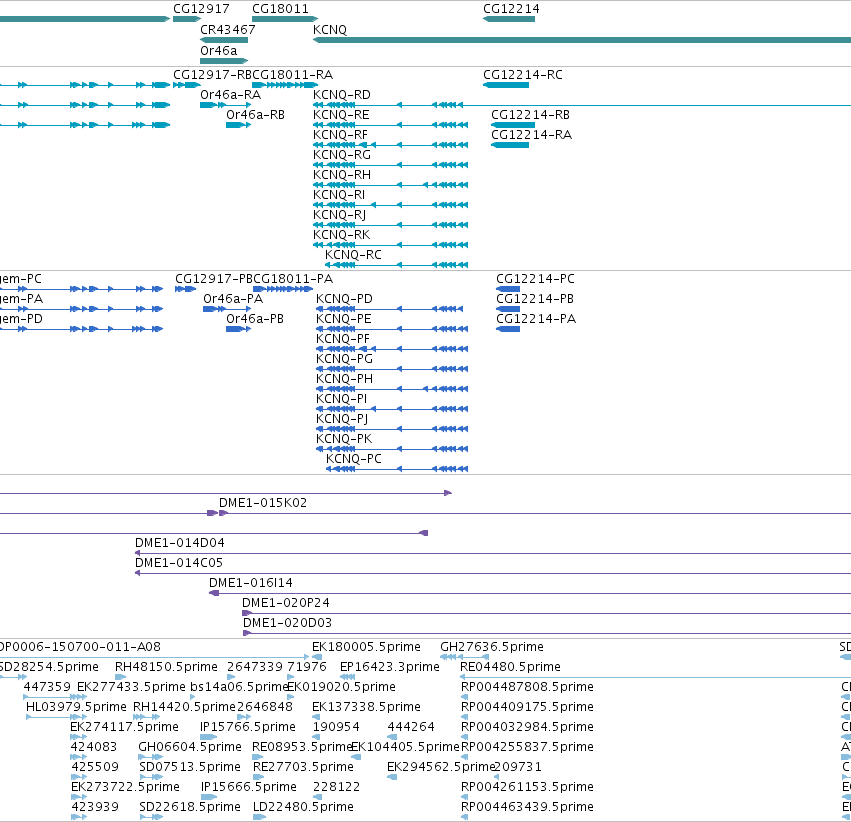Select EST RE04480.5prime
The height and width of the screenshot is (822, 851).
[x=510, y=666]
